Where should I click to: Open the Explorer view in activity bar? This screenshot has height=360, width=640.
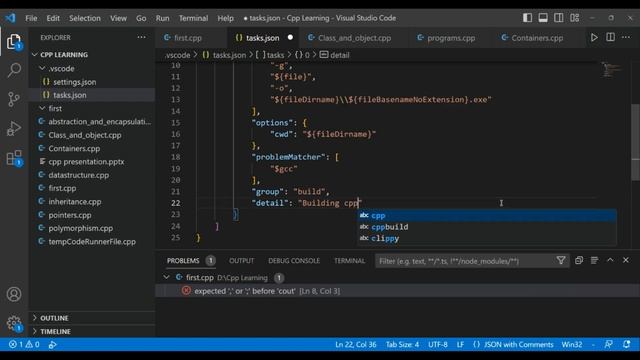(x=14, y=42)
